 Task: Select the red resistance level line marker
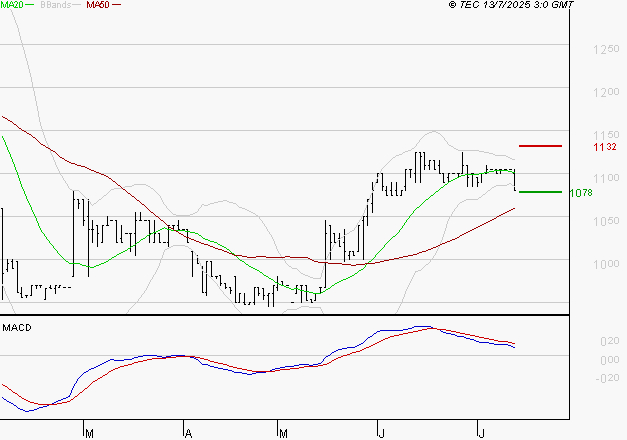click(x=540, y=146)
